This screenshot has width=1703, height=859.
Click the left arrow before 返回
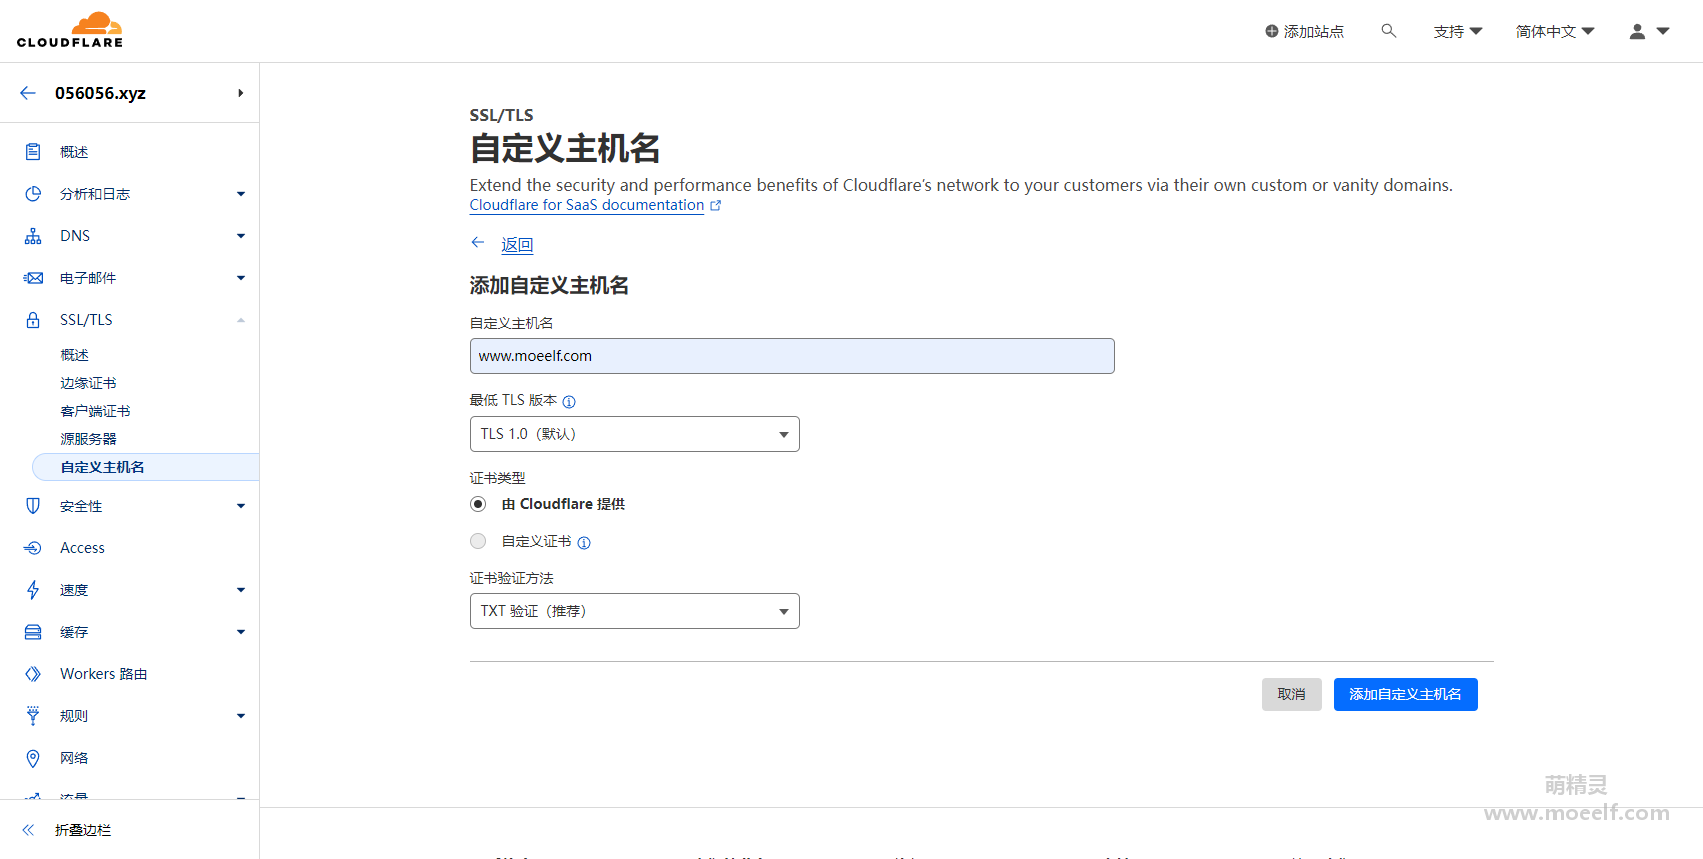tap(478, 243)
